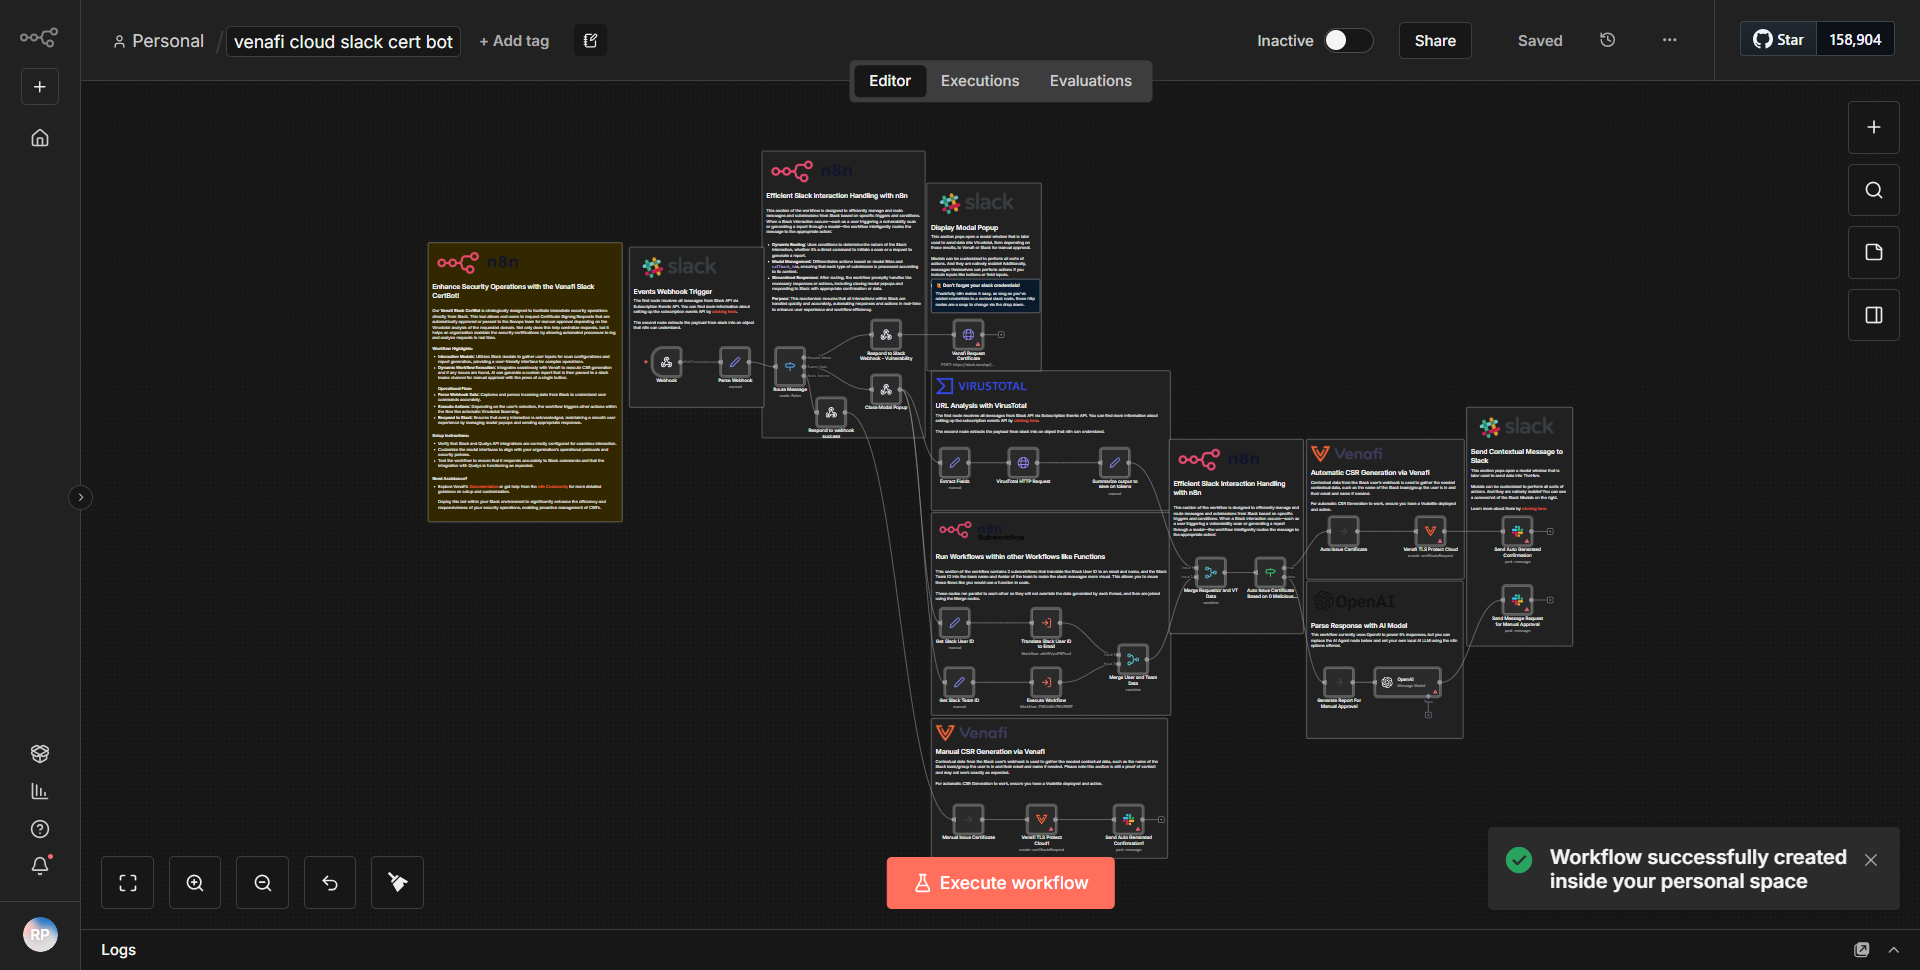Select Send Message Request for Manual Approval node
This screenshot has height=970, width=1920.
point(1517,600)
